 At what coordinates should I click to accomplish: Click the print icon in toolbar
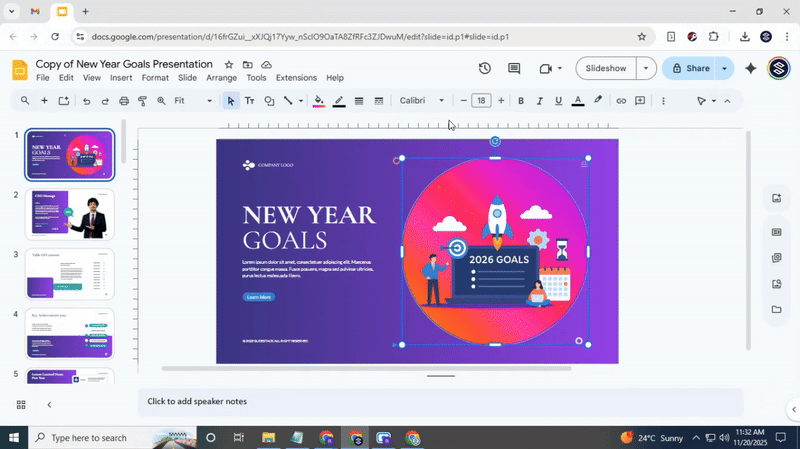(x=124, y=101)
